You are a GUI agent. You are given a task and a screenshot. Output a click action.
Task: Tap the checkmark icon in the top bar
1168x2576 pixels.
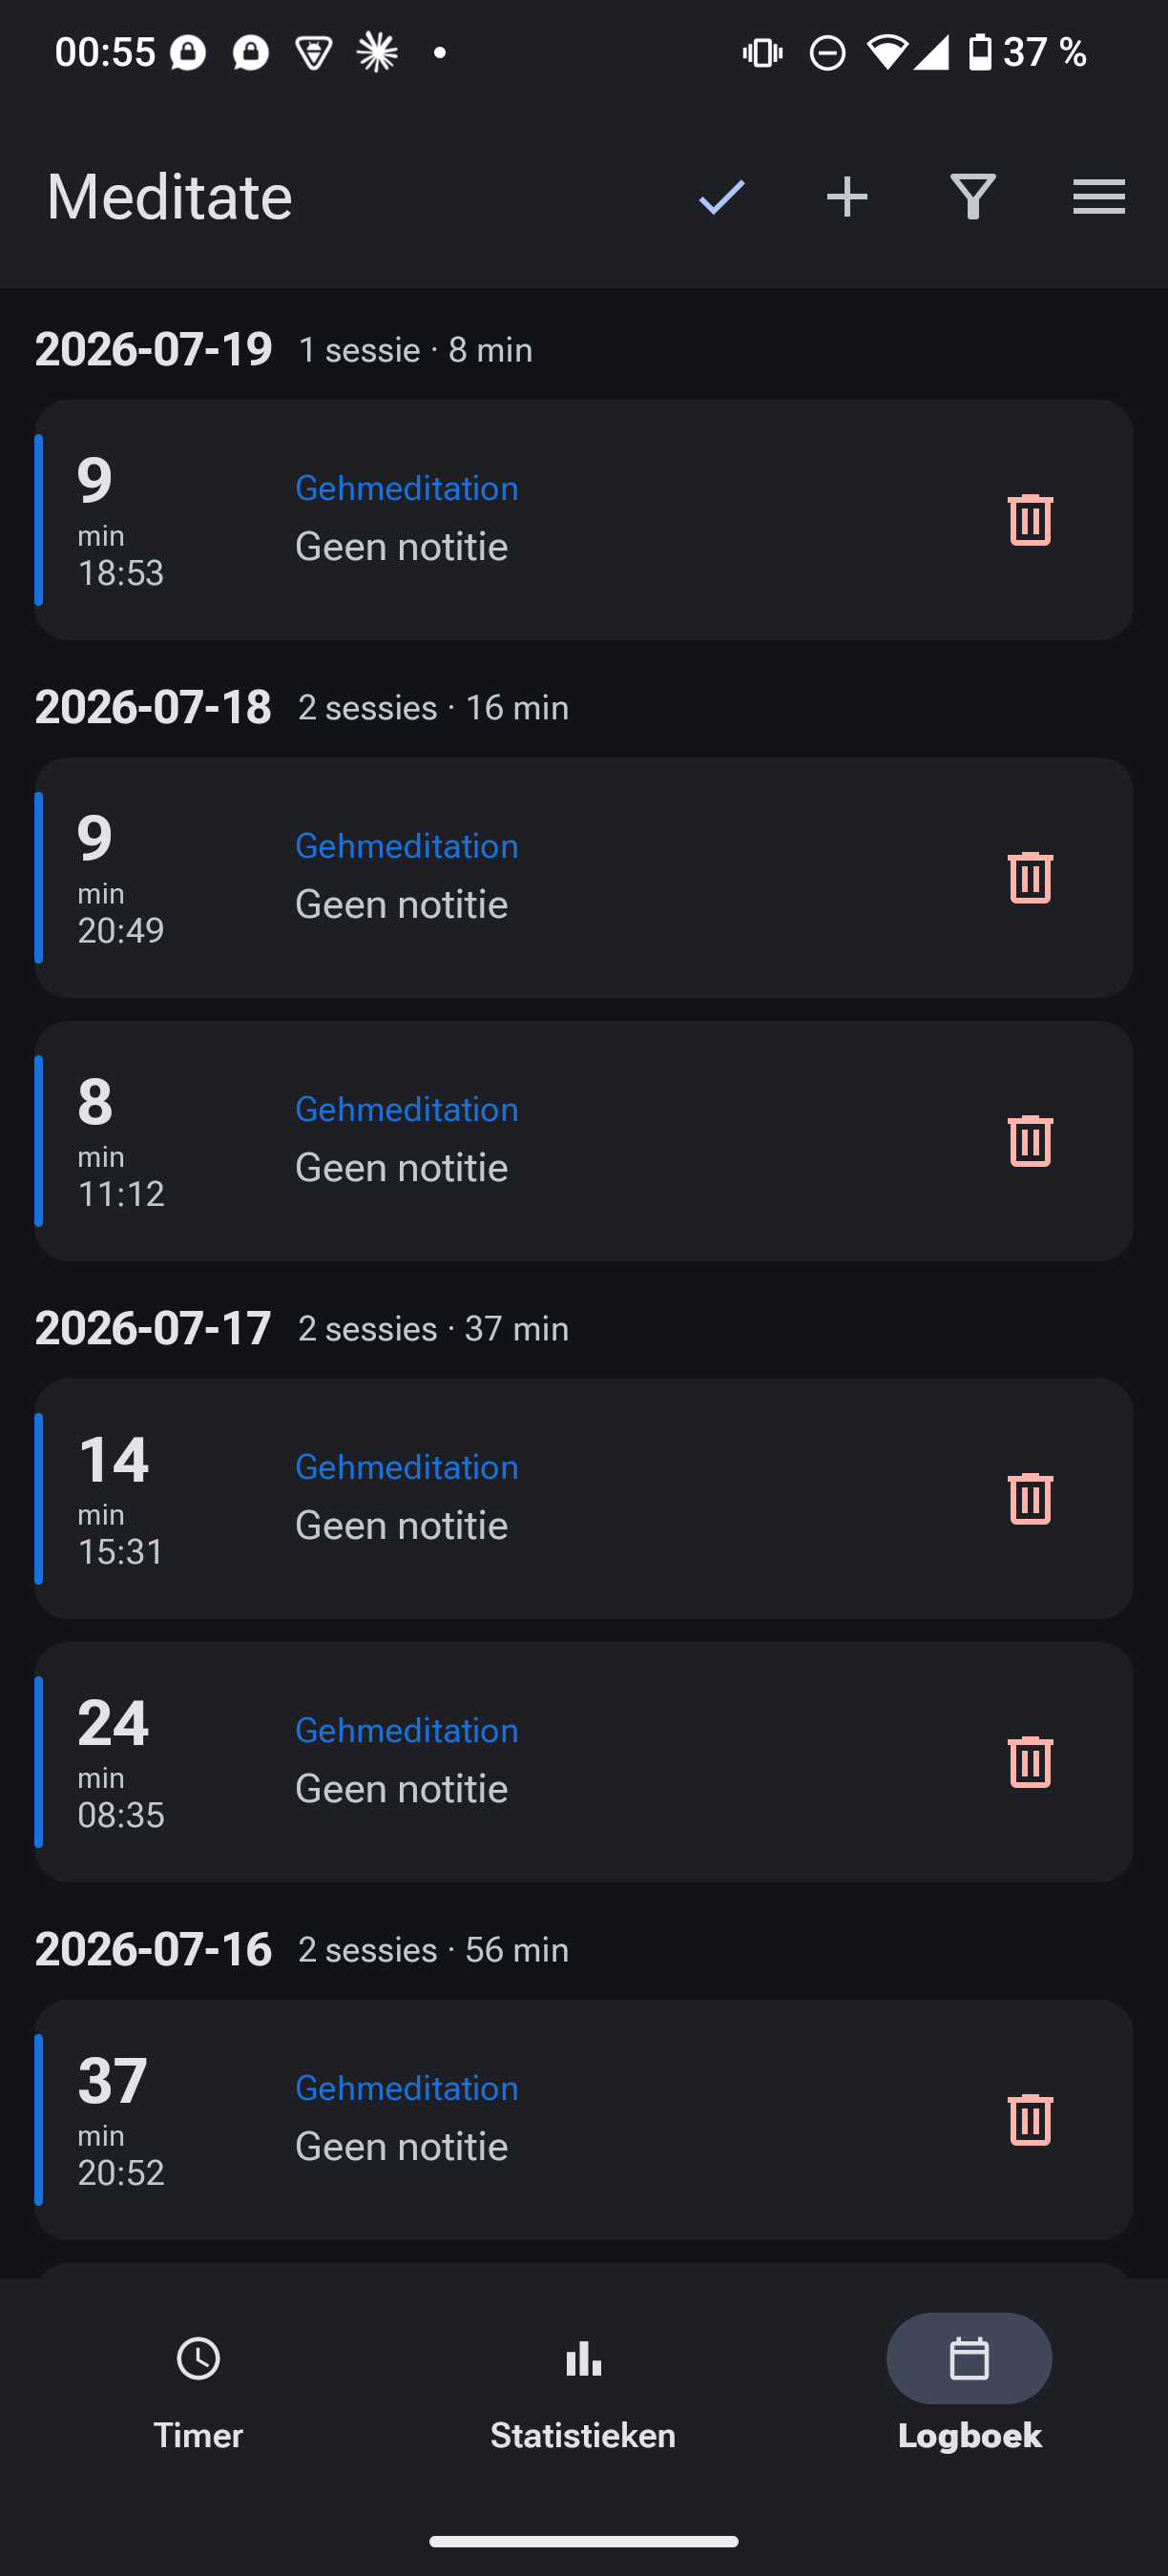coord(721,197)
